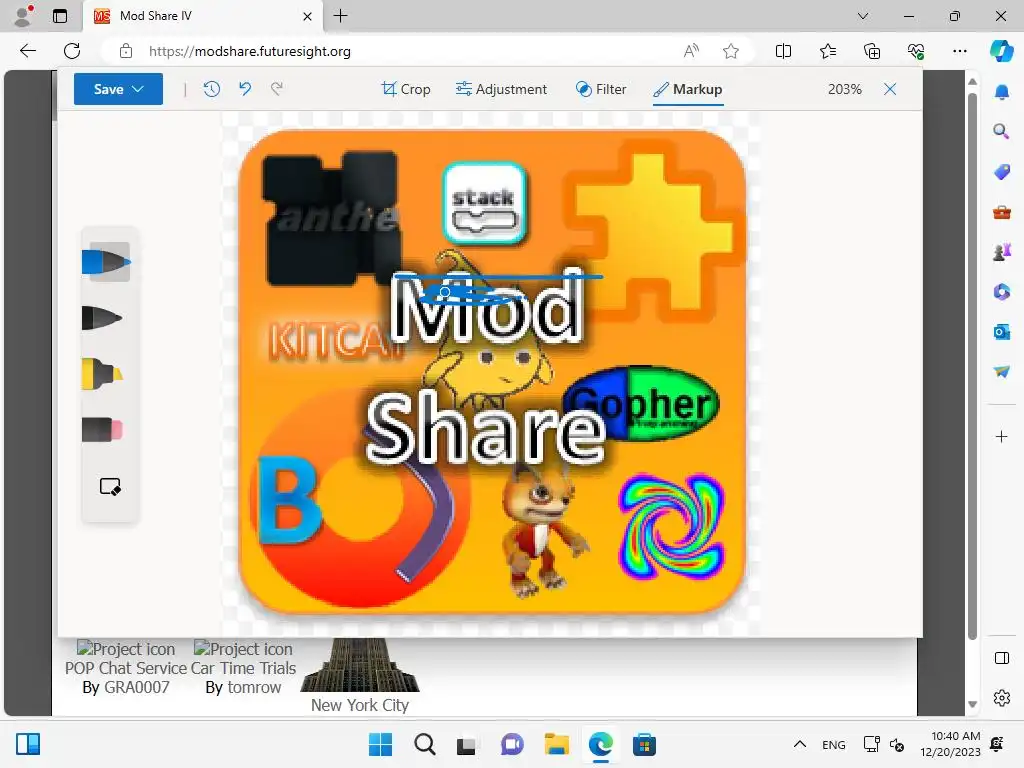
Task: Add a new sidebar app
Action: pos(1001,436)
